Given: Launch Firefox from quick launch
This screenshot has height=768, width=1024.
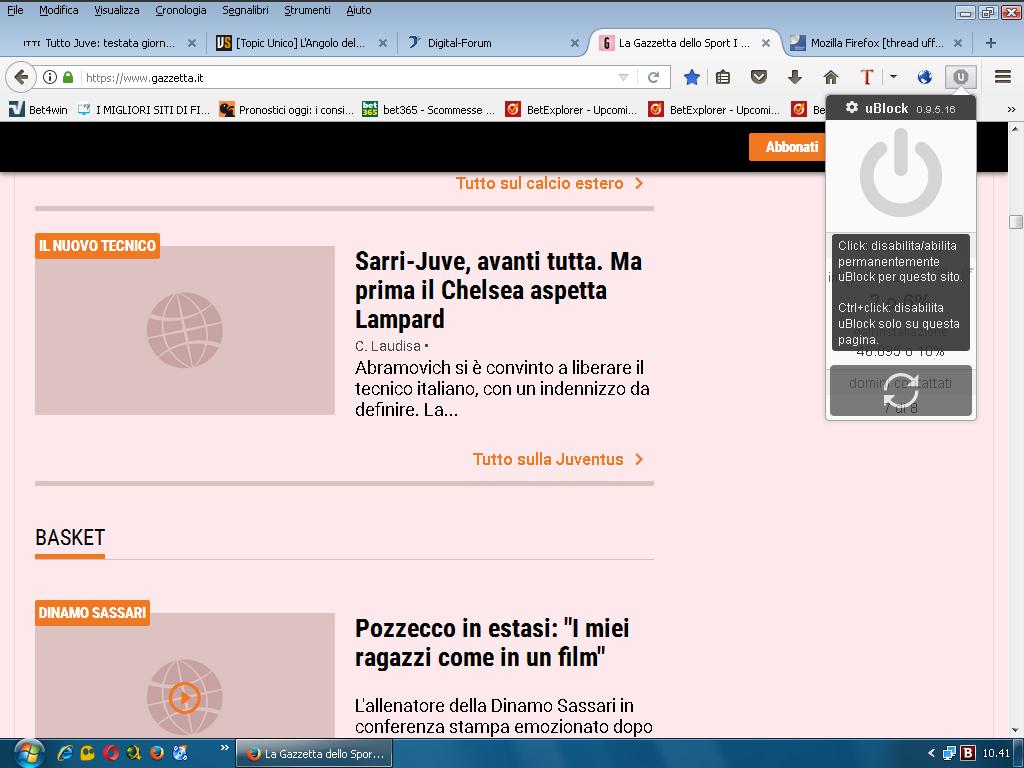Looking at the screenshot, I should point(157,753).
